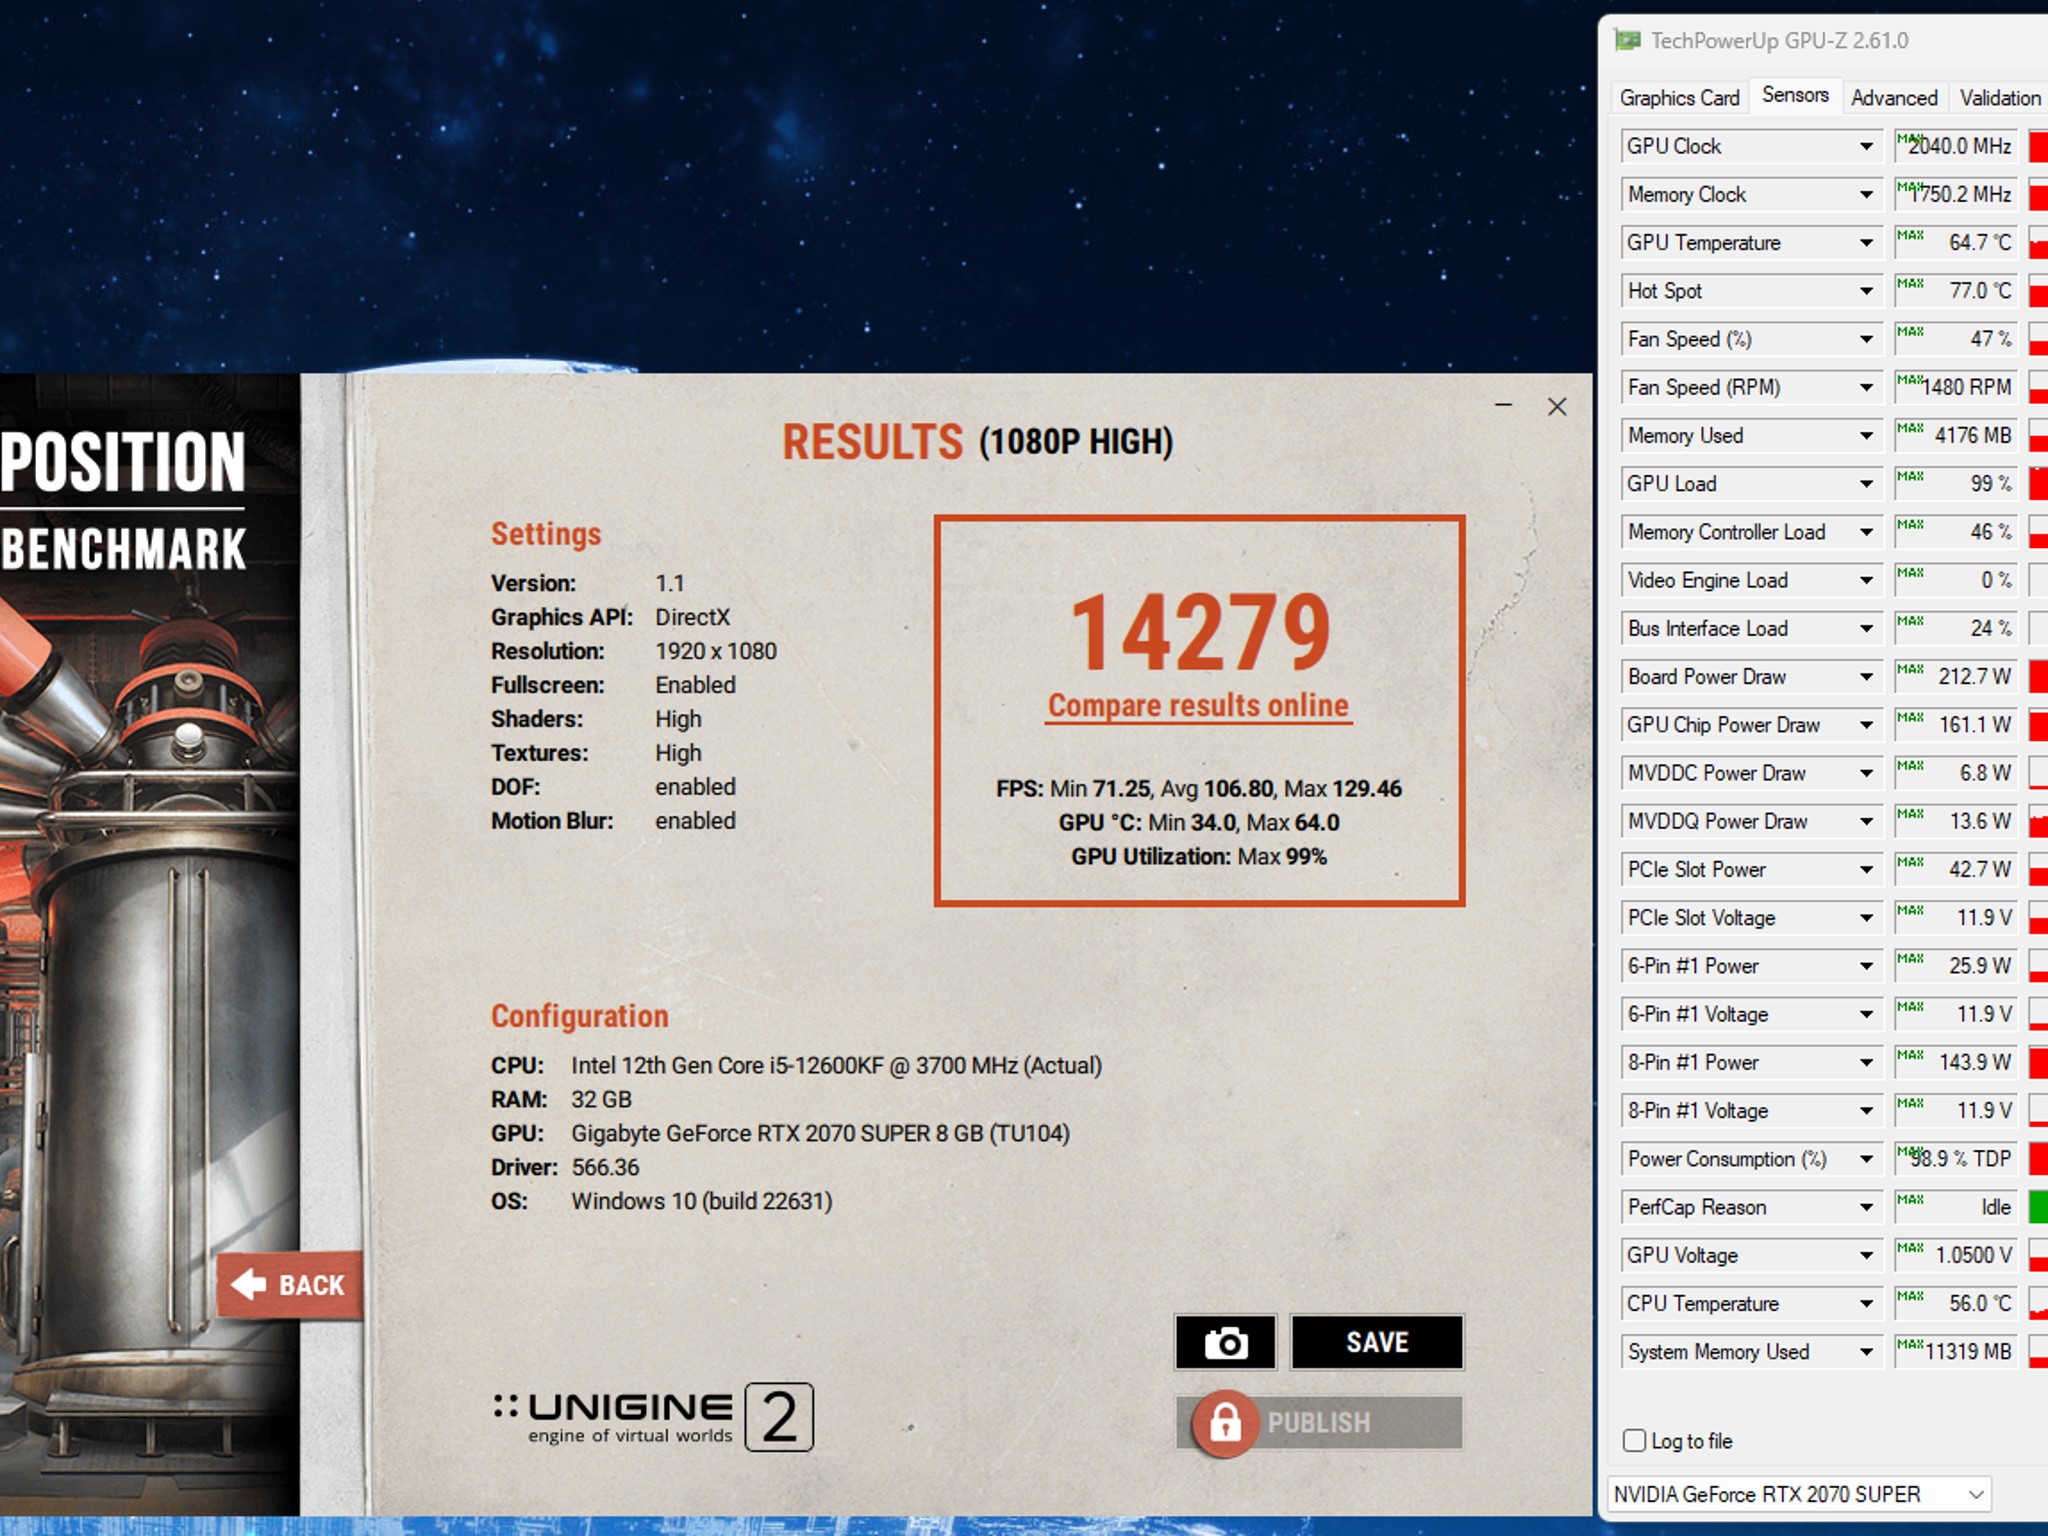
Task: Expand the PCIe Slot Voltage dropdown
Action: [x=1866, y=918]
